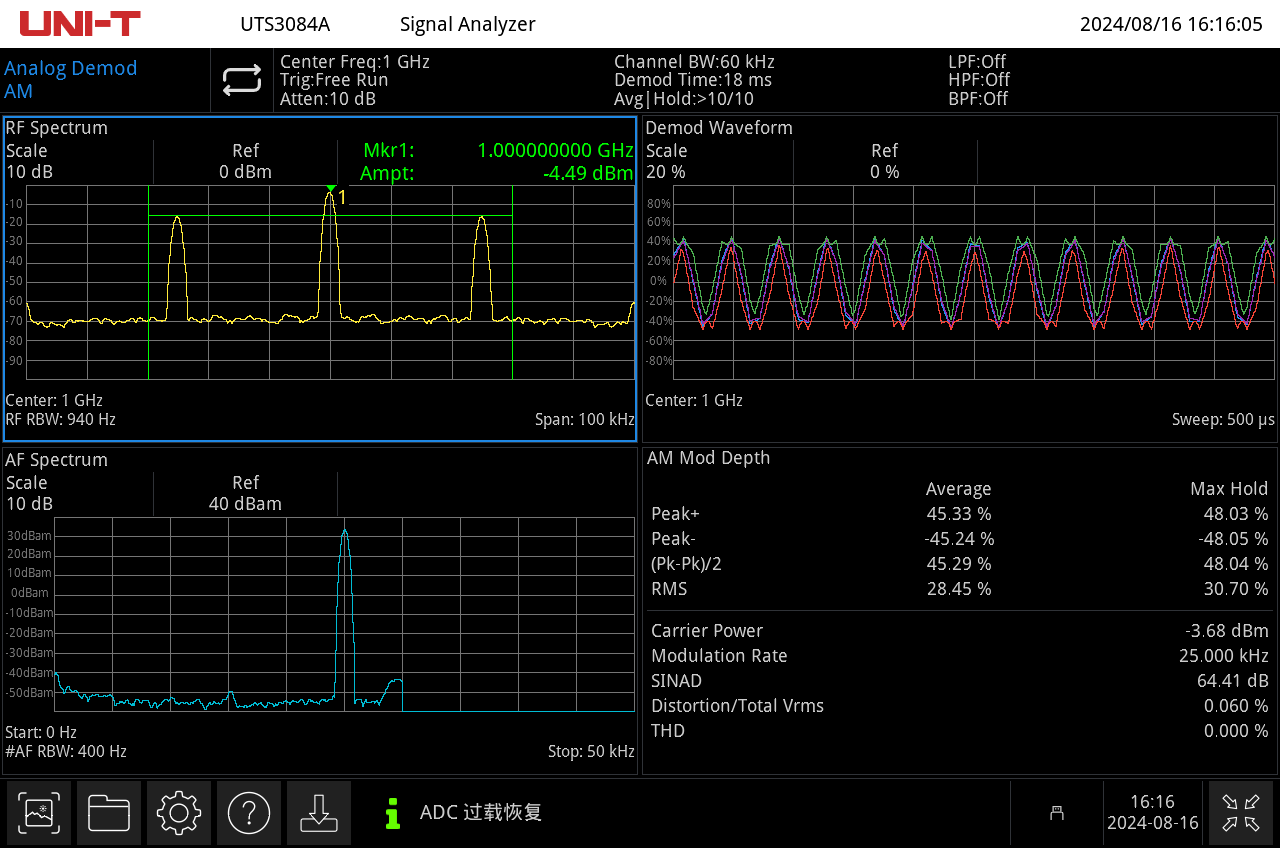1280x848 pixels.
Task: Edit the AF Spectrum Ref 40 dBam value
Action: (x=245, y=493)
